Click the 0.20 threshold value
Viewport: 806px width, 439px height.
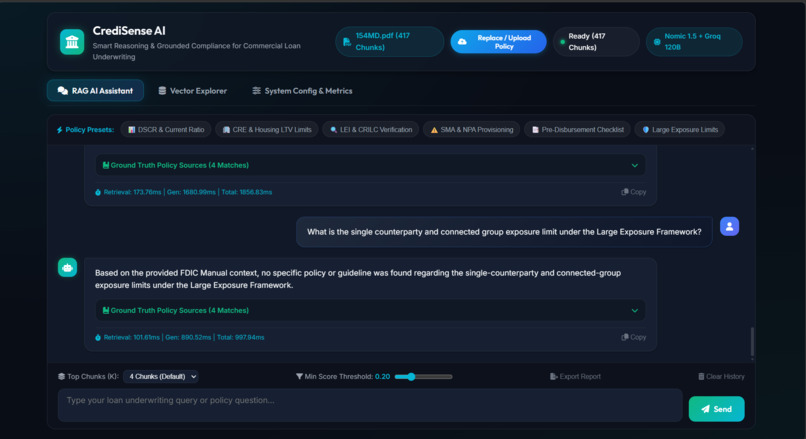382,376
